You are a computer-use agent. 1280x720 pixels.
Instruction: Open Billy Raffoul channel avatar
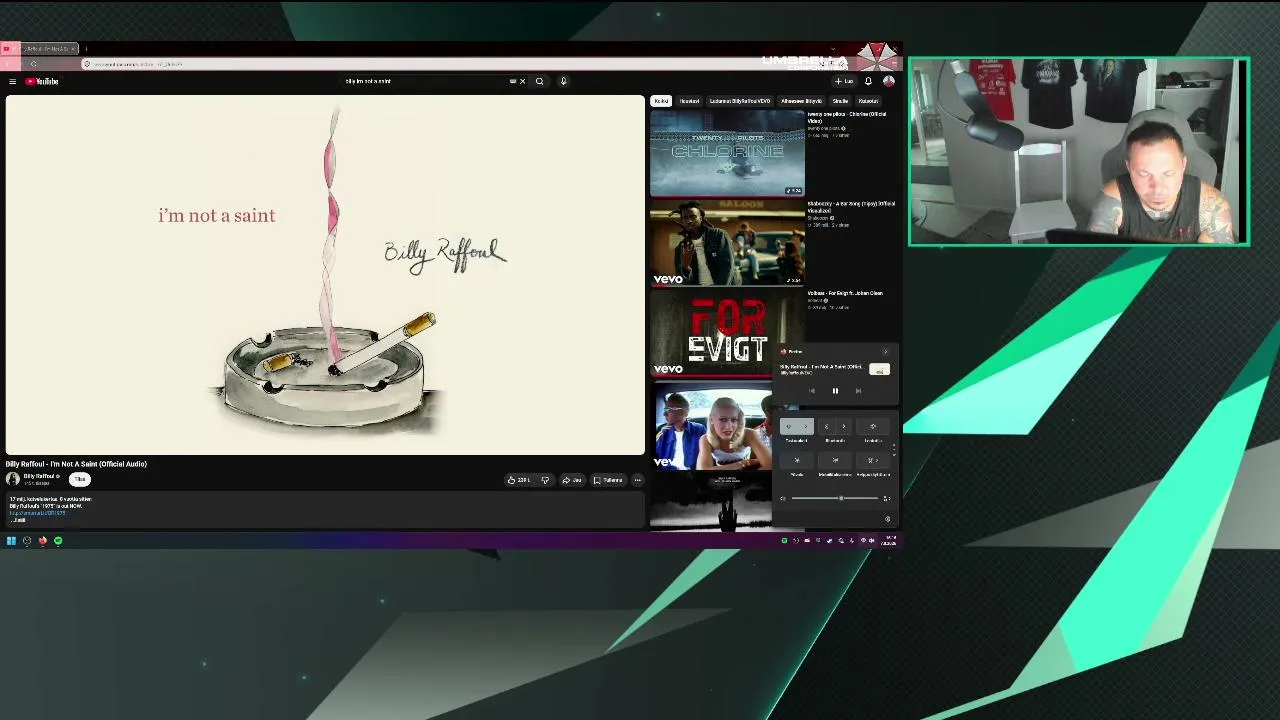pyautogui.click(x=13, y=479)
